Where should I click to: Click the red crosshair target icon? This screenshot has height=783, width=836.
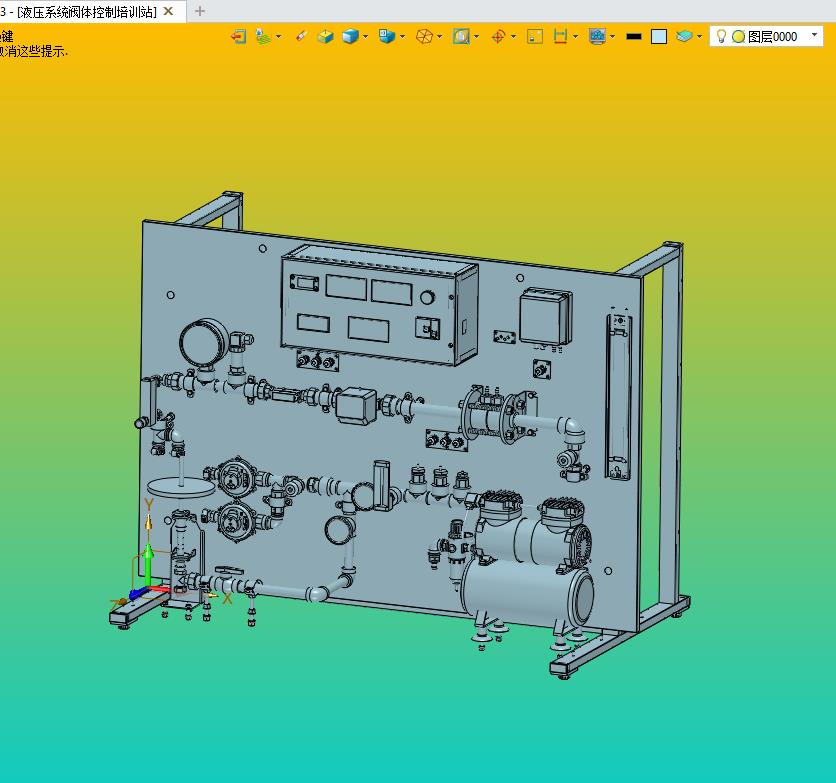click(498, 36)
